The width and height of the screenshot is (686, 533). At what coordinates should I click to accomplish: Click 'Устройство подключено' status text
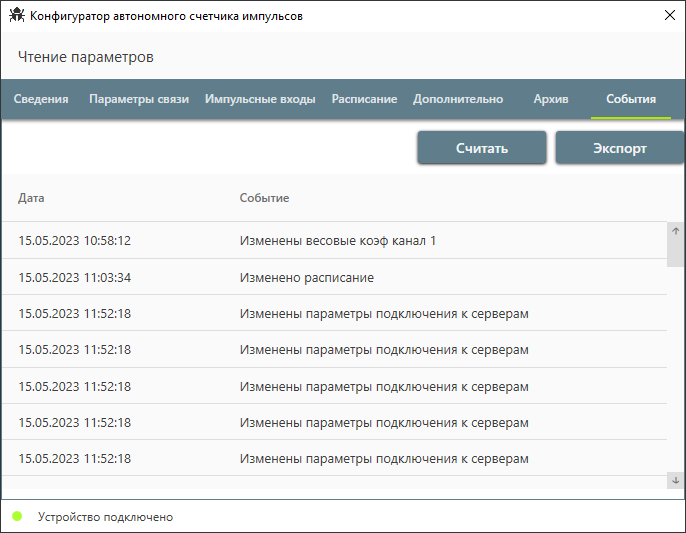coord(105,517)
